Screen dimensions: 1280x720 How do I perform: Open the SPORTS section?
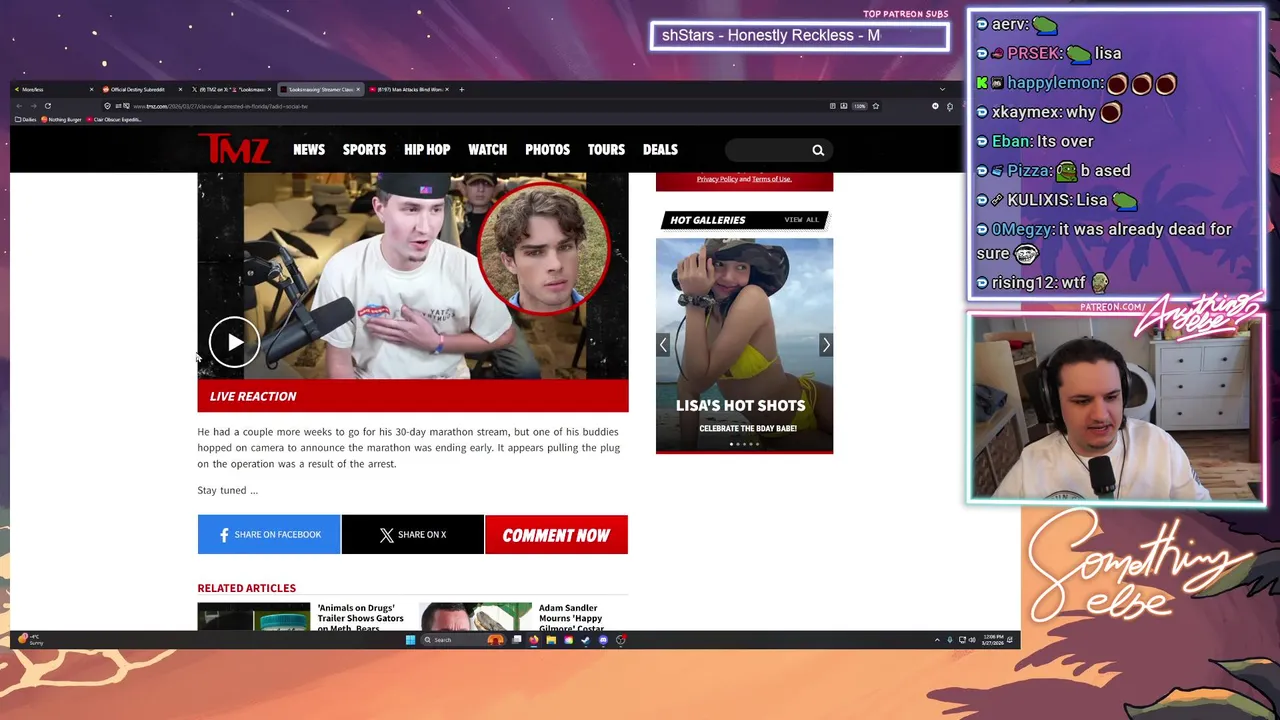click(x=364, y=149)
